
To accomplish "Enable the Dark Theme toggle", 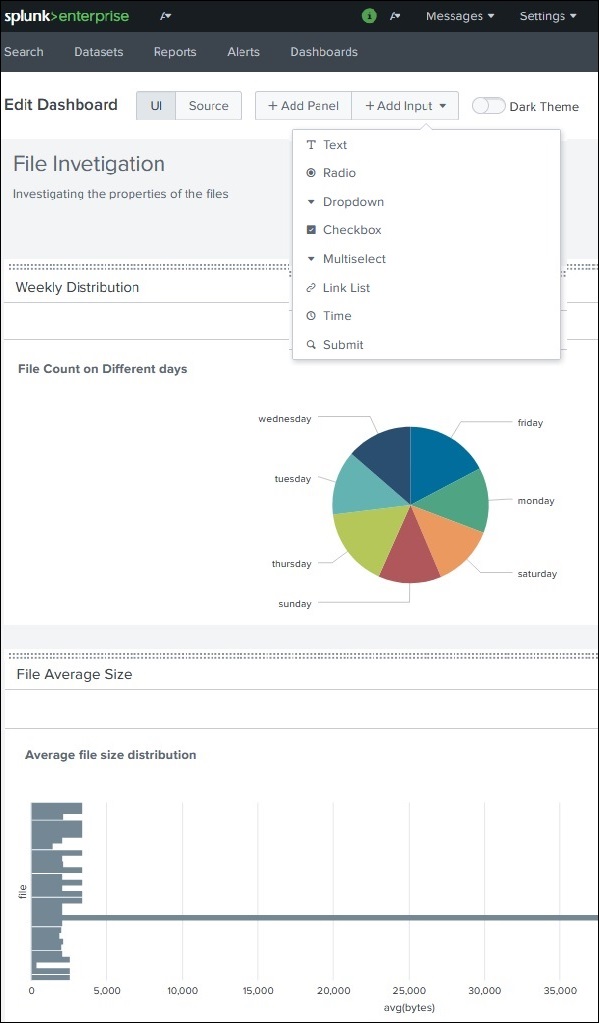I will click(489, 105).
